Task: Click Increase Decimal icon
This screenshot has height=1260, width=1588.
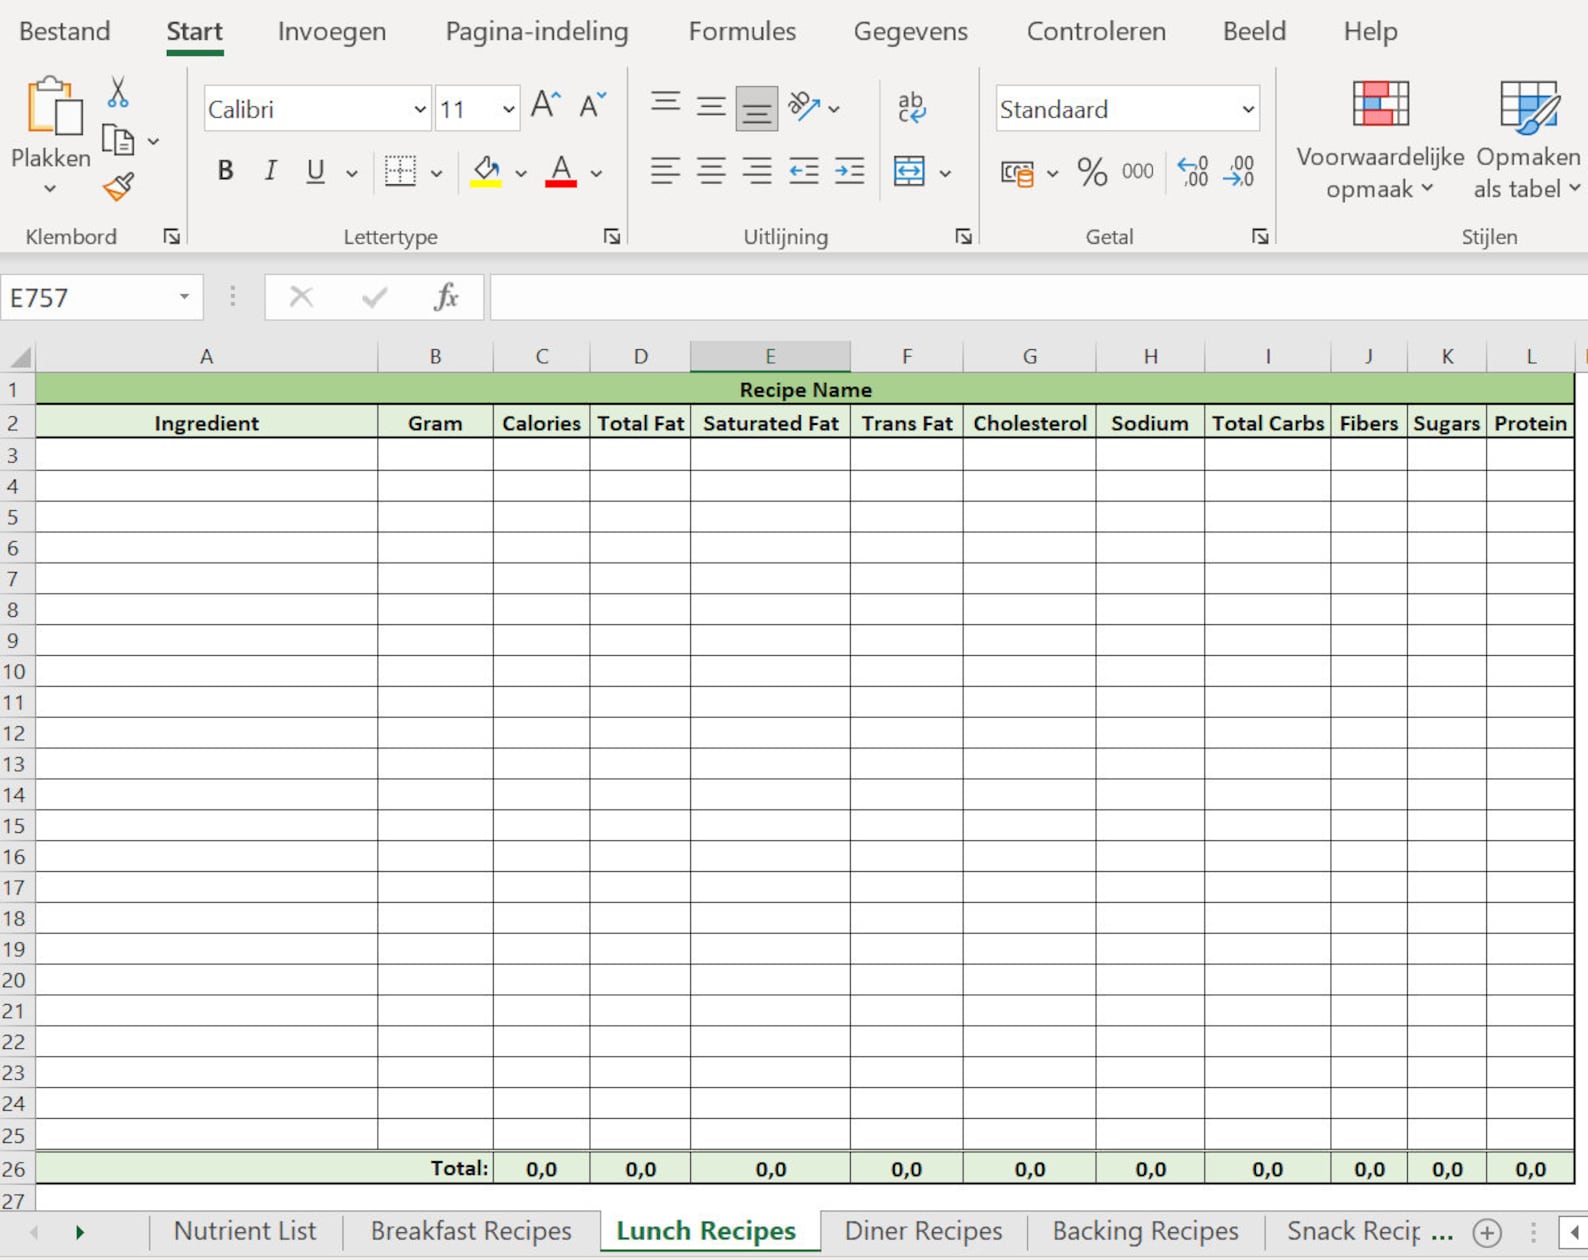Action: pos(1193,172)
